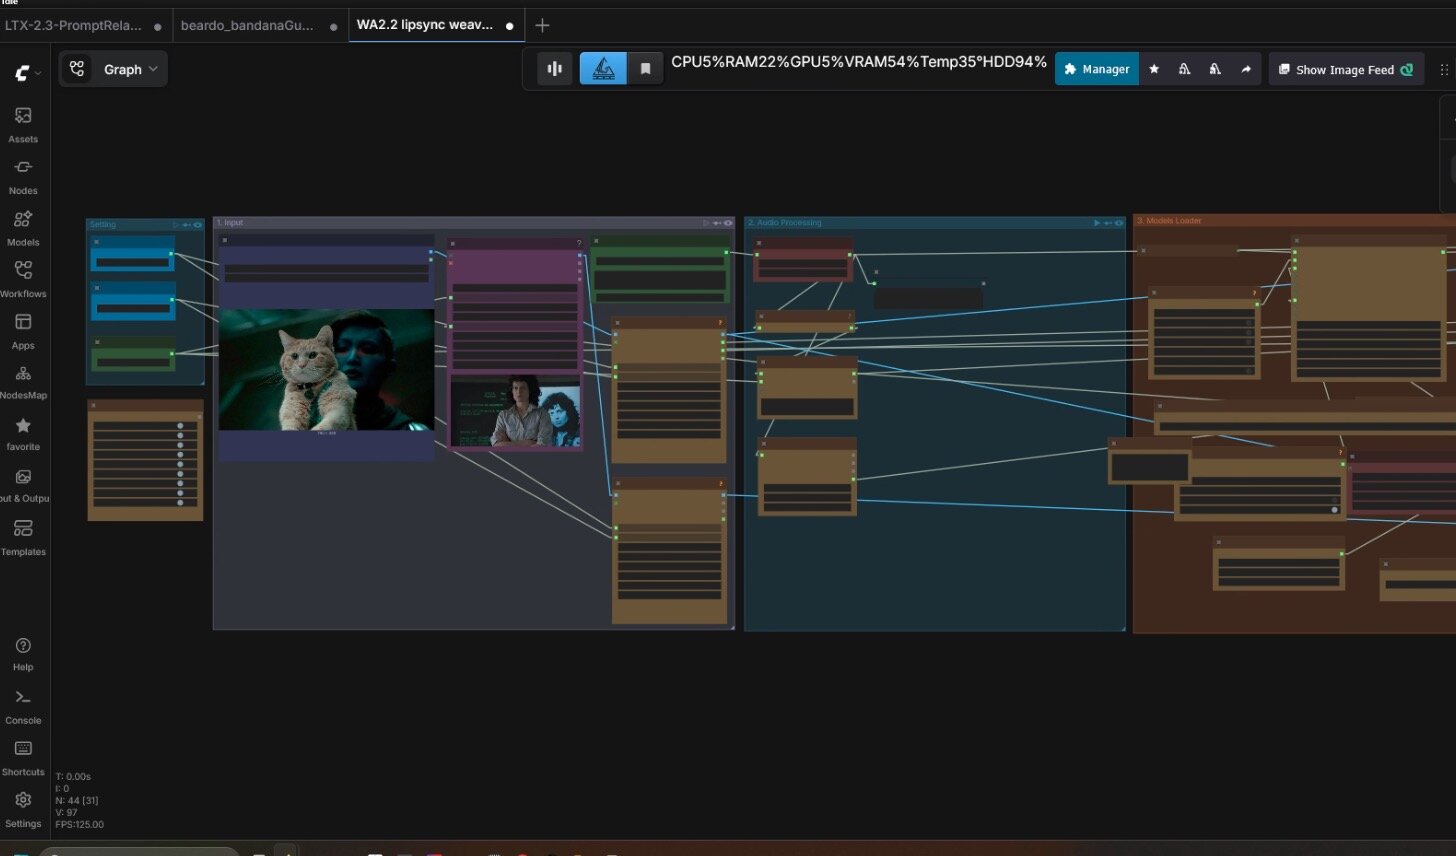
Task: Open the Models sidebar panel
Action: click(x=23, y=227)
